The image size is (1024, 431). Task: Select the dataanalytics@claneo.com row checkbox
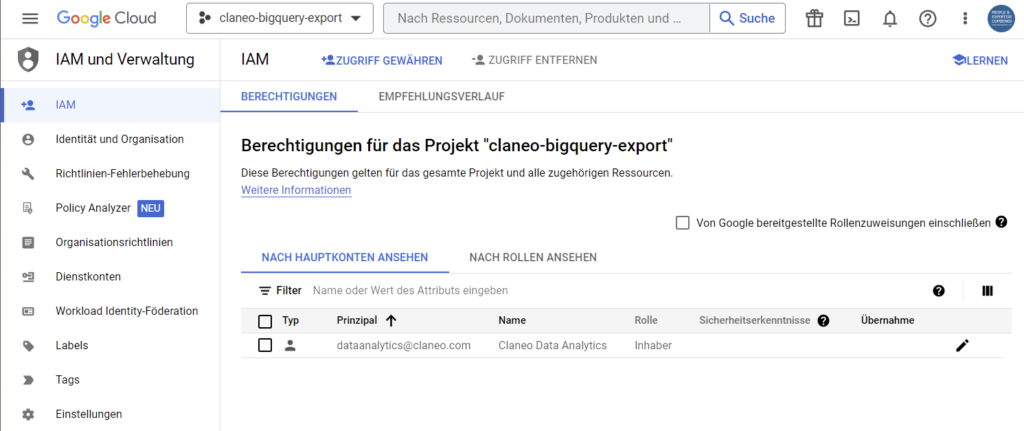265,345
